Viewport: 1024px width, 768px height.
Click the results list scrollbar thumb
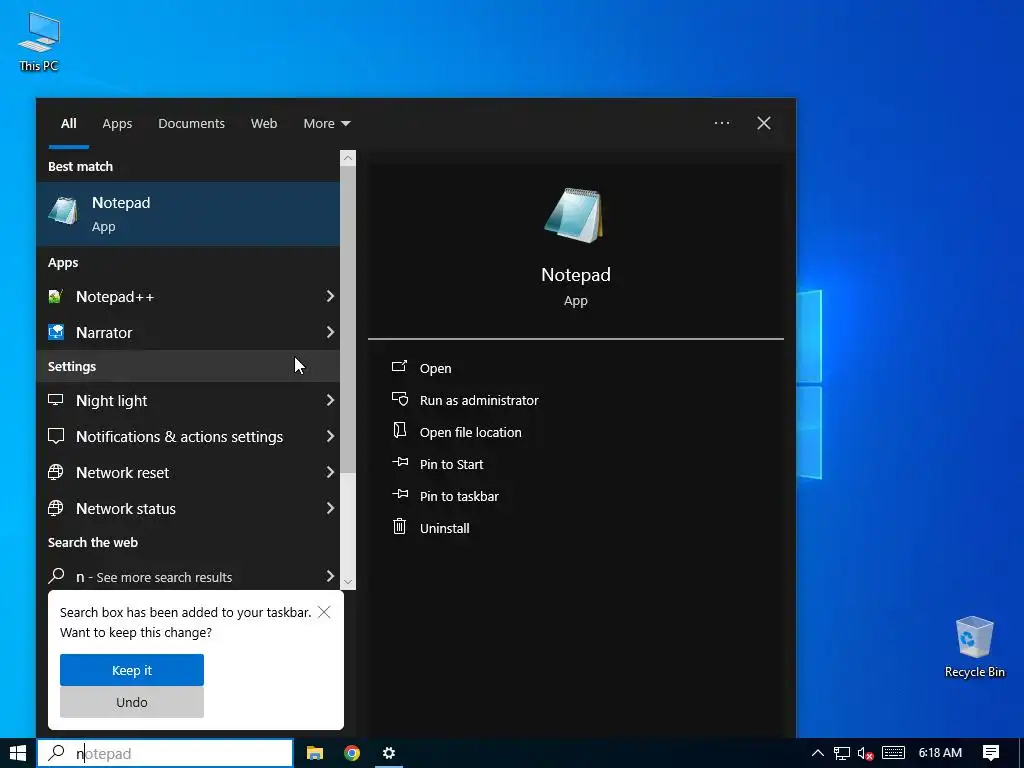[348, 319]
